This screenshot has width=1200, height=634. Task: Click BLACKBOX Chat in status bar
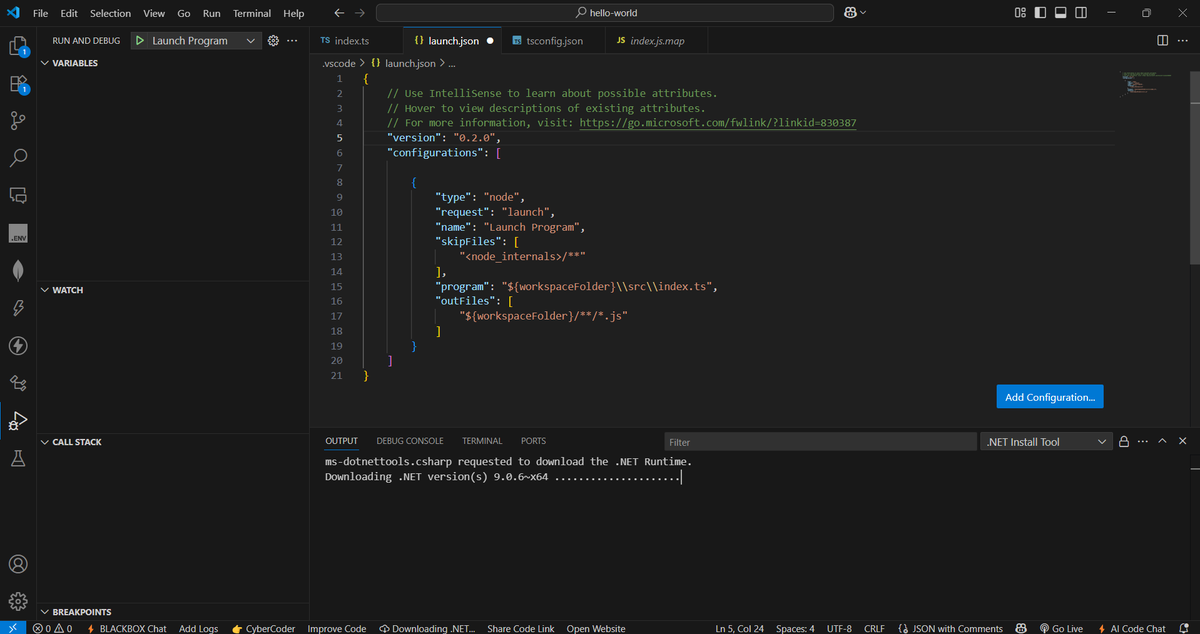point(127,628)
